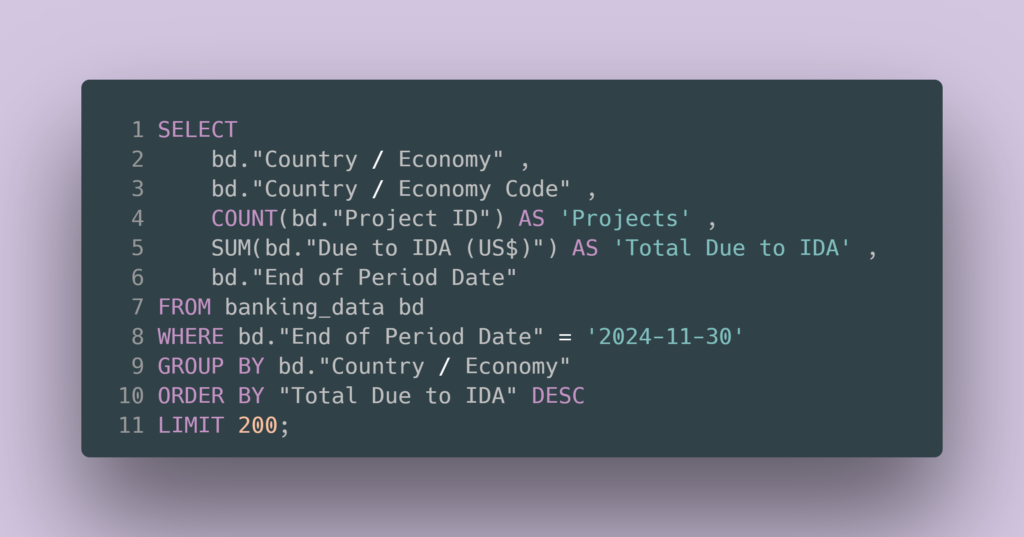Image resolution: width=1024 pixels, height=537 pixels.
Task: Click the LIMIT keyword
Action: point(191,425)
